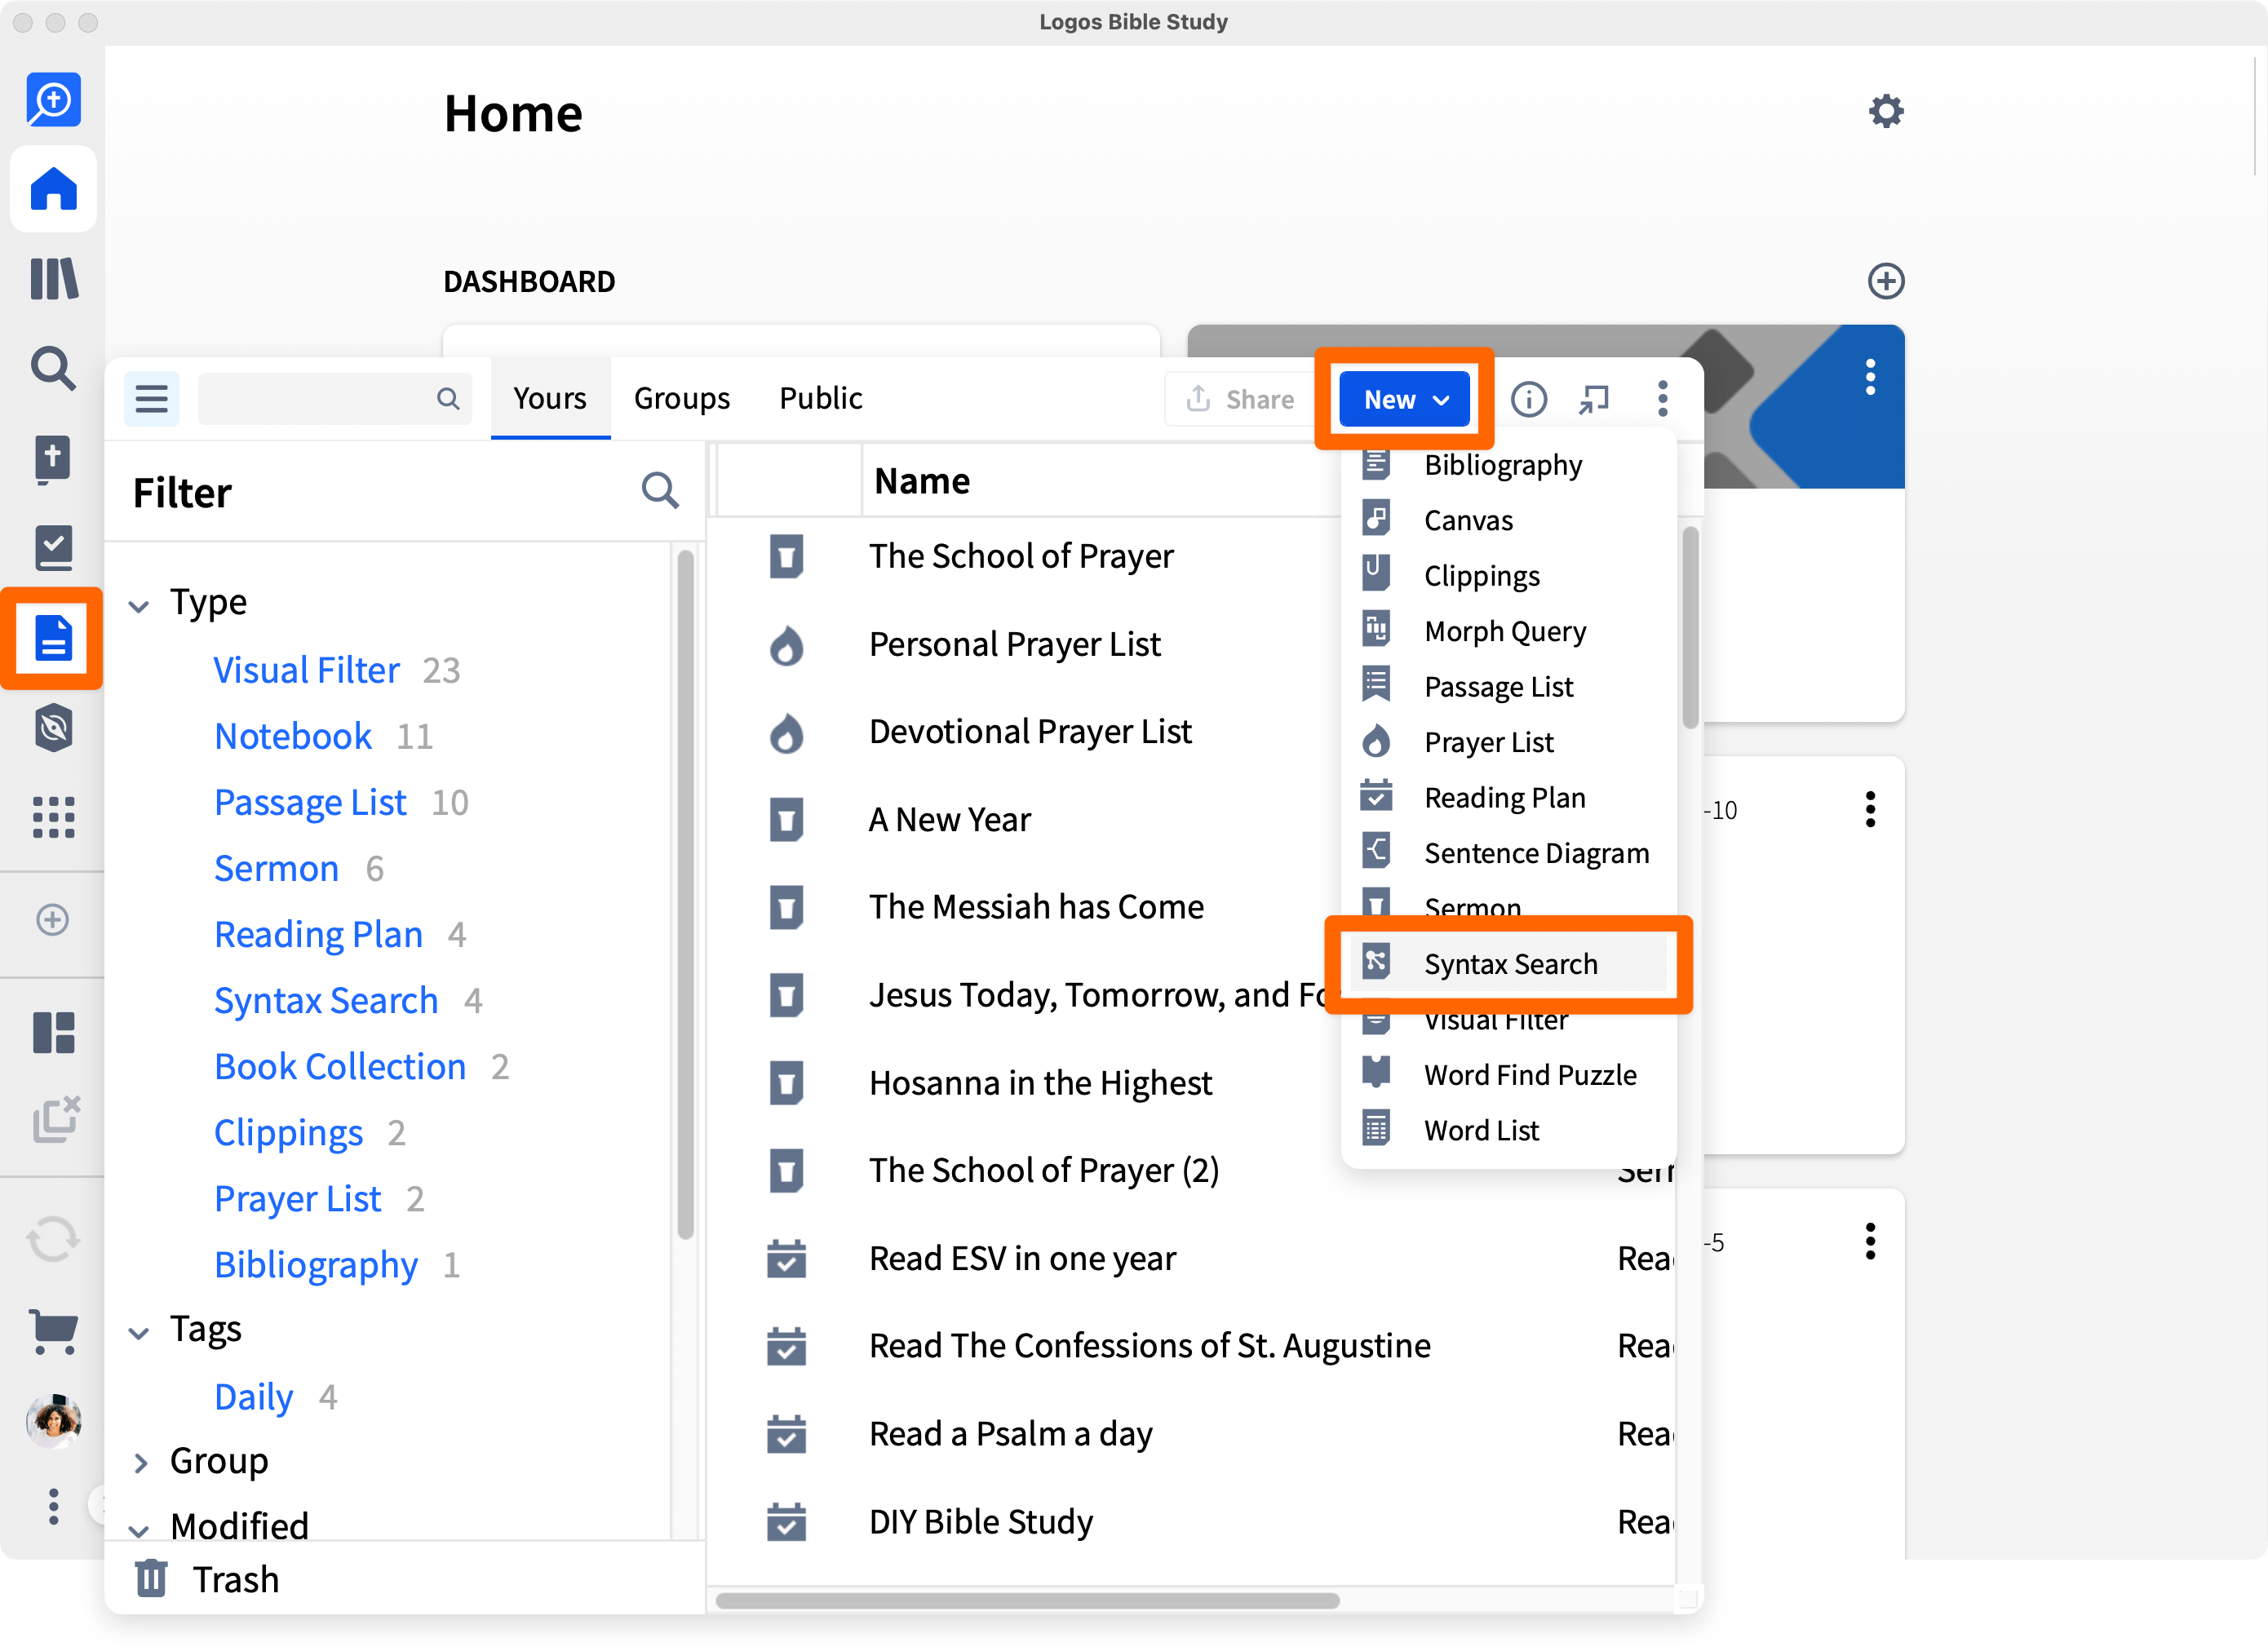
Task: Click the Name column header
Action: coord(921,481)
